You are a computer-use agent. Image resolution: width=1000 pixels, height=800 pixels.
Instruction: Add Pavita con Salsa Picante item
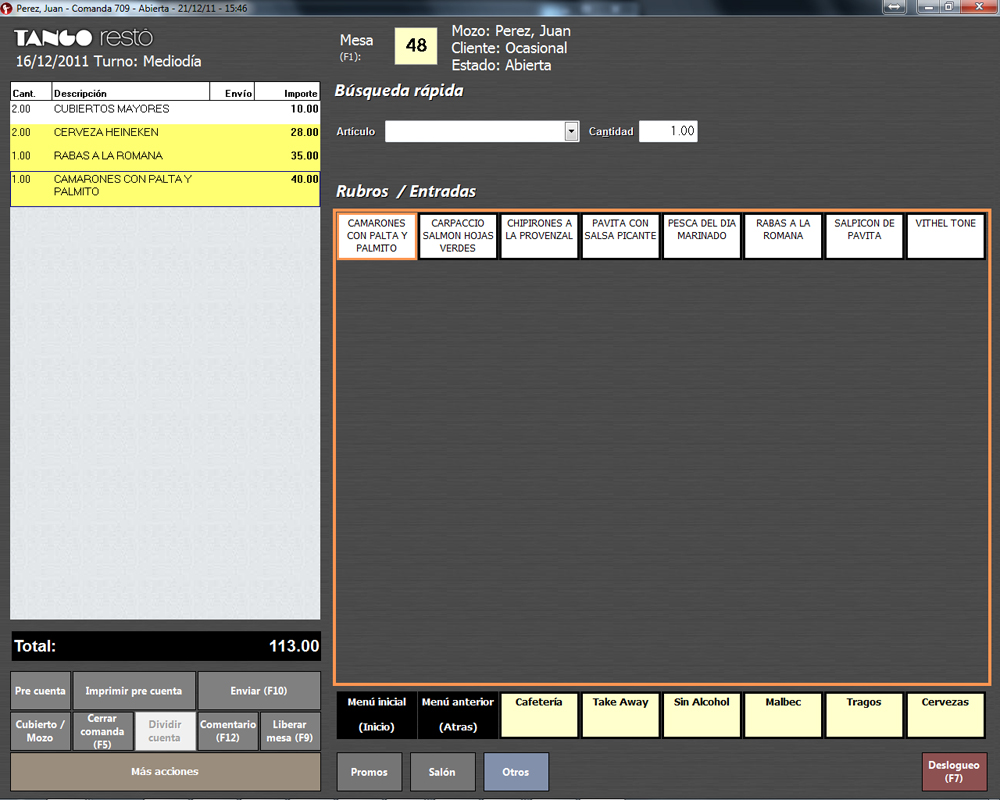pyautogui.click(x=621, y=236)
